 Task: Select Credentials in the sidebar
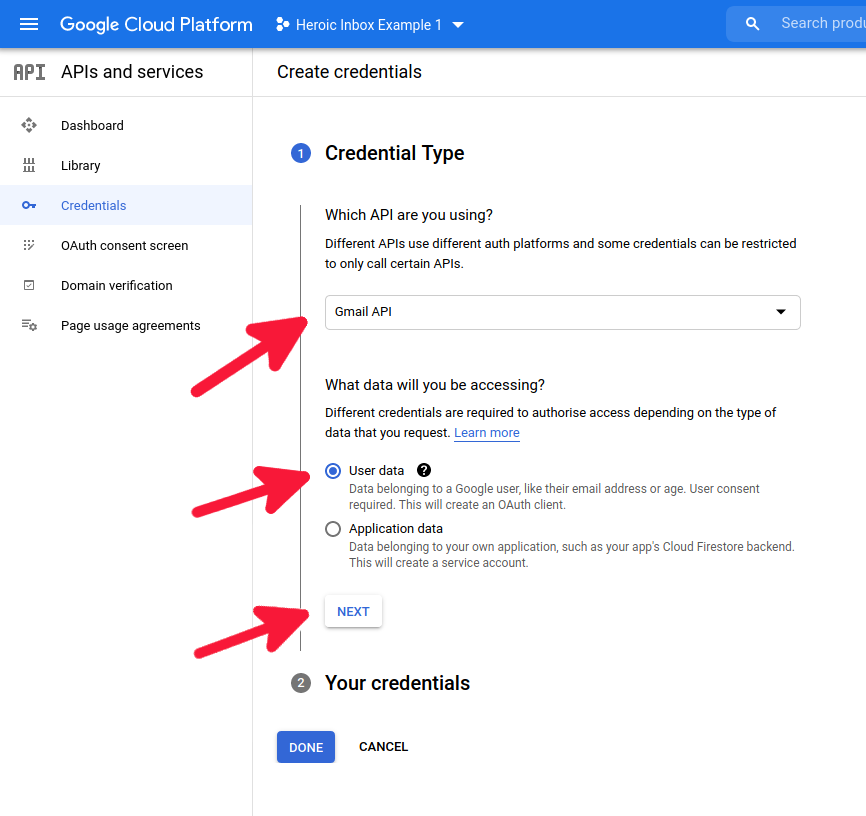(126, 205)
